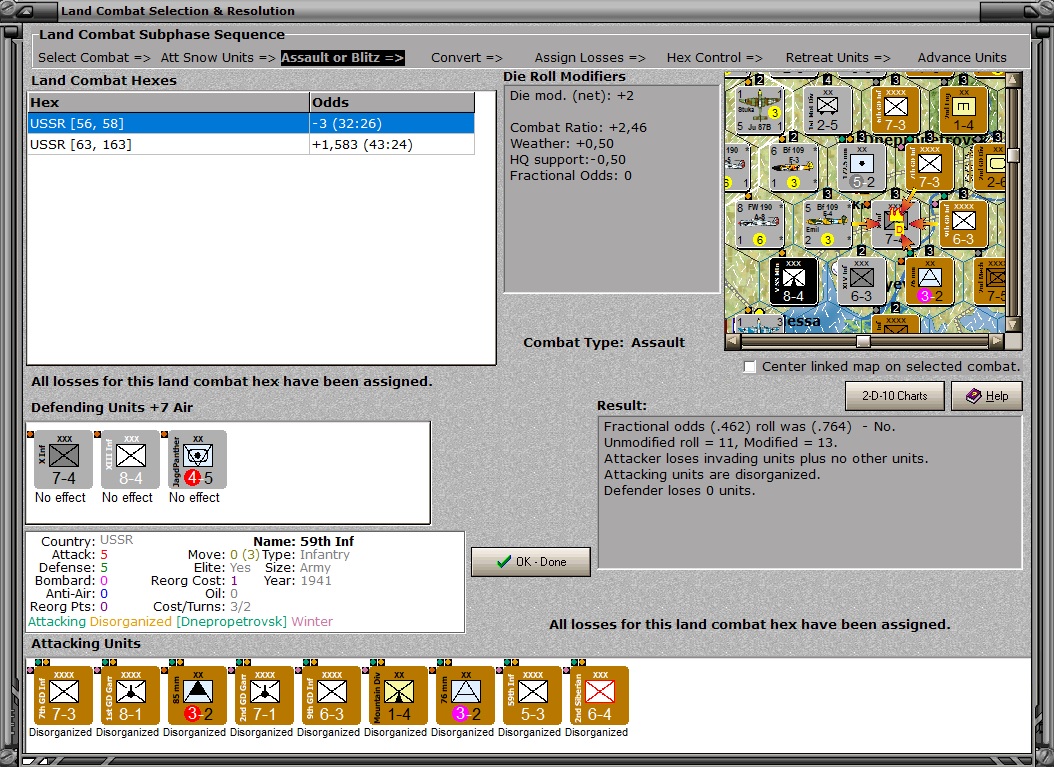This screenshot has height=767, width=1054.
Task: Confirm with the OK - Done button
Action: (531, 562)
